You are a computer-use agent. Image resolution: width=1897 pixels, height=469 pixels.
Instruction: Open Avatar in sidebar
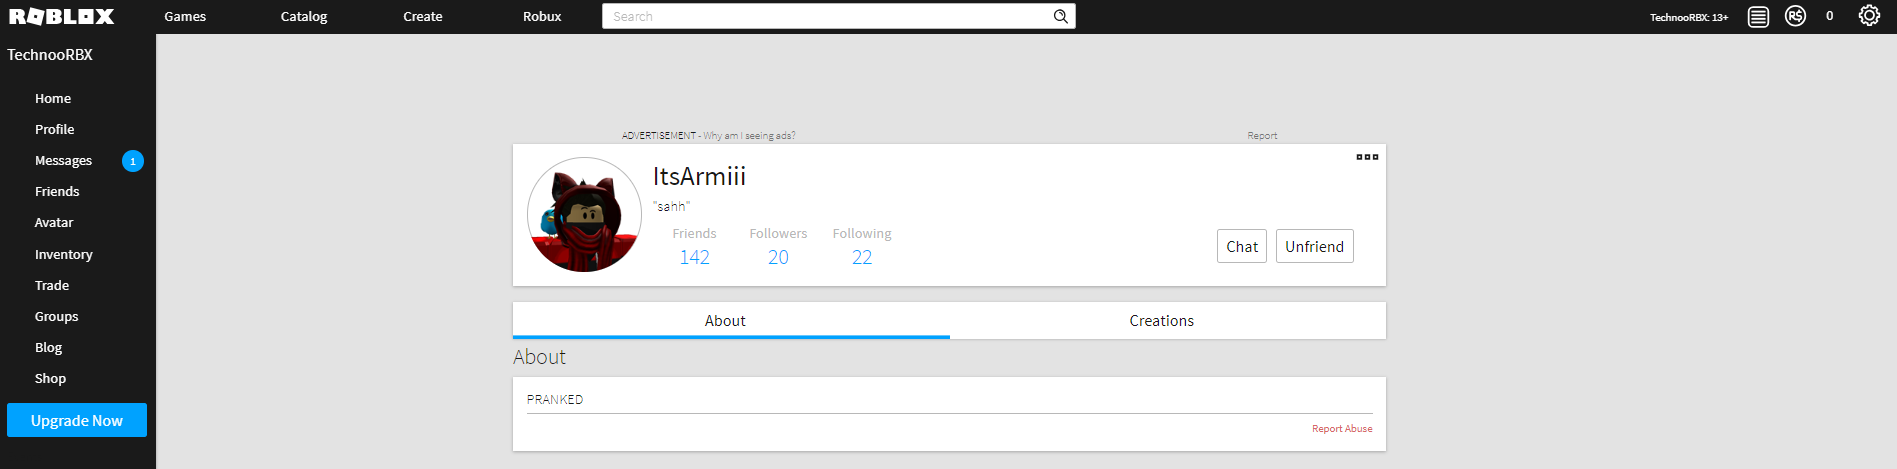pos(54,222)
